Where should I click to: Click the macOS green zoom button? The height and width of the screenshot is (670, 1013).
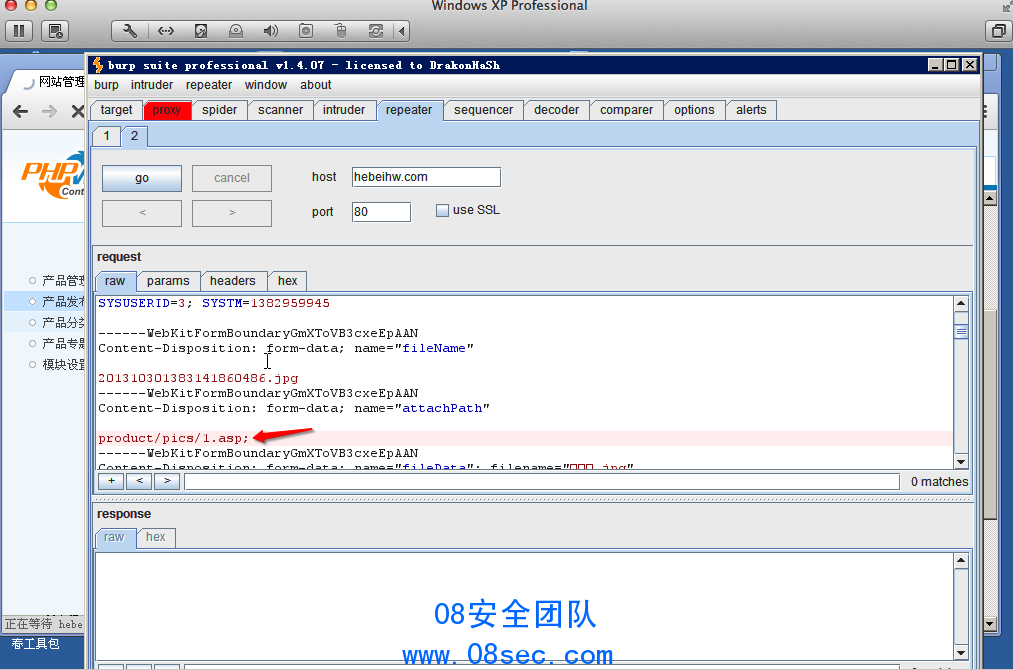pyautogui.click(x=51, y=5)
